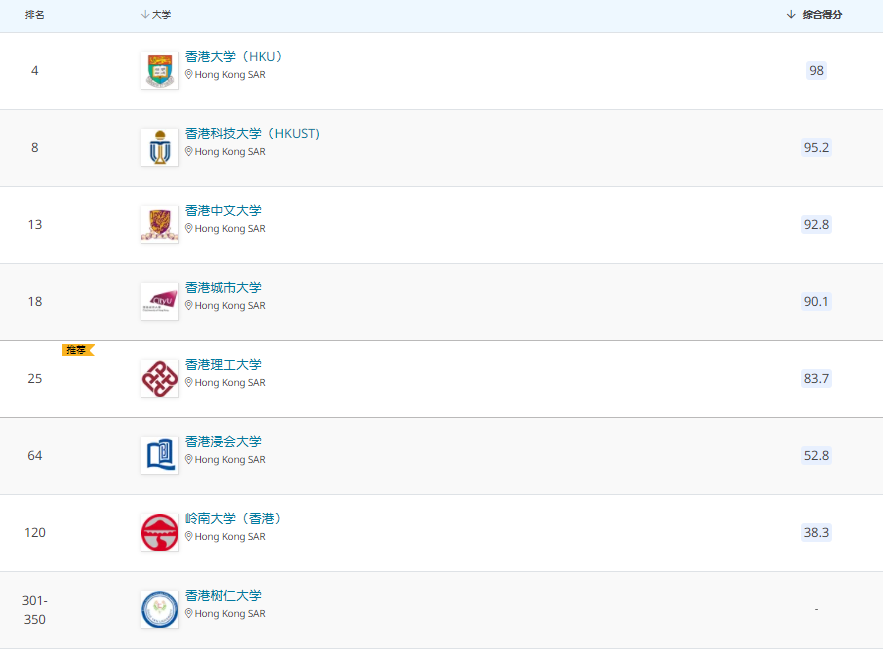Click rank number 25 for 香港理工大学
This screenshot has height=649, width=883.
pos(35,379)
